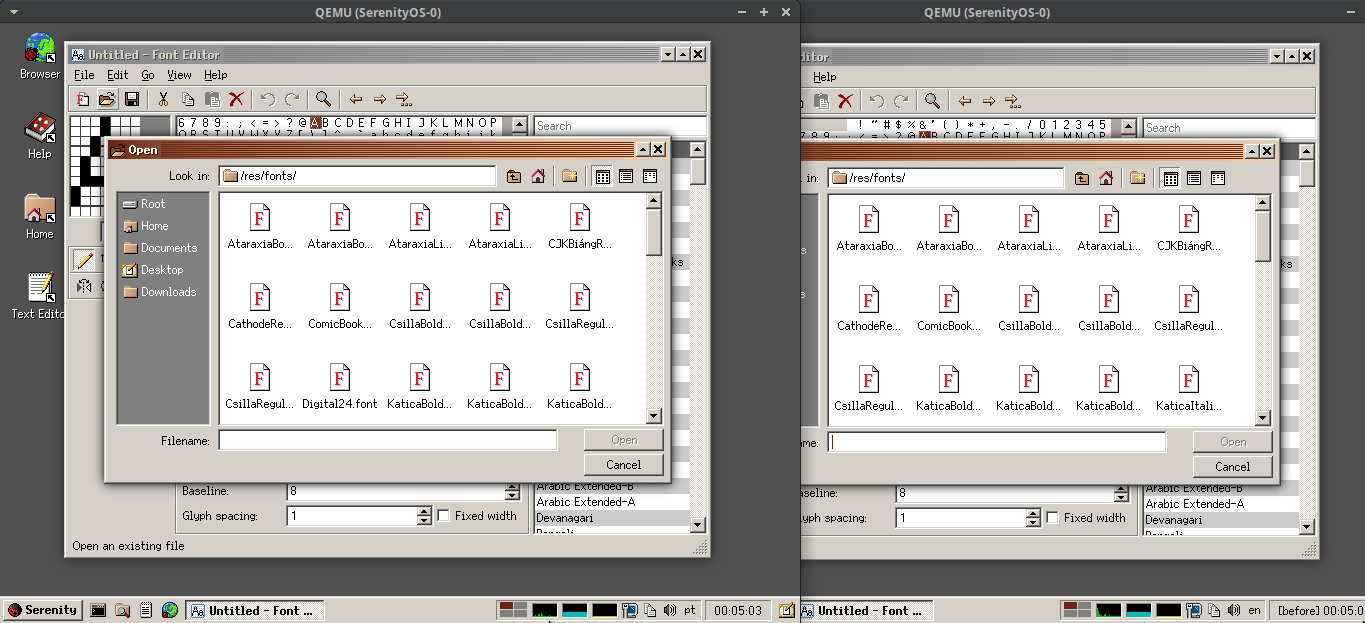Switch Open dialog to list view
This screenshot has width=1365, height=623.
(x=626, y=176)
